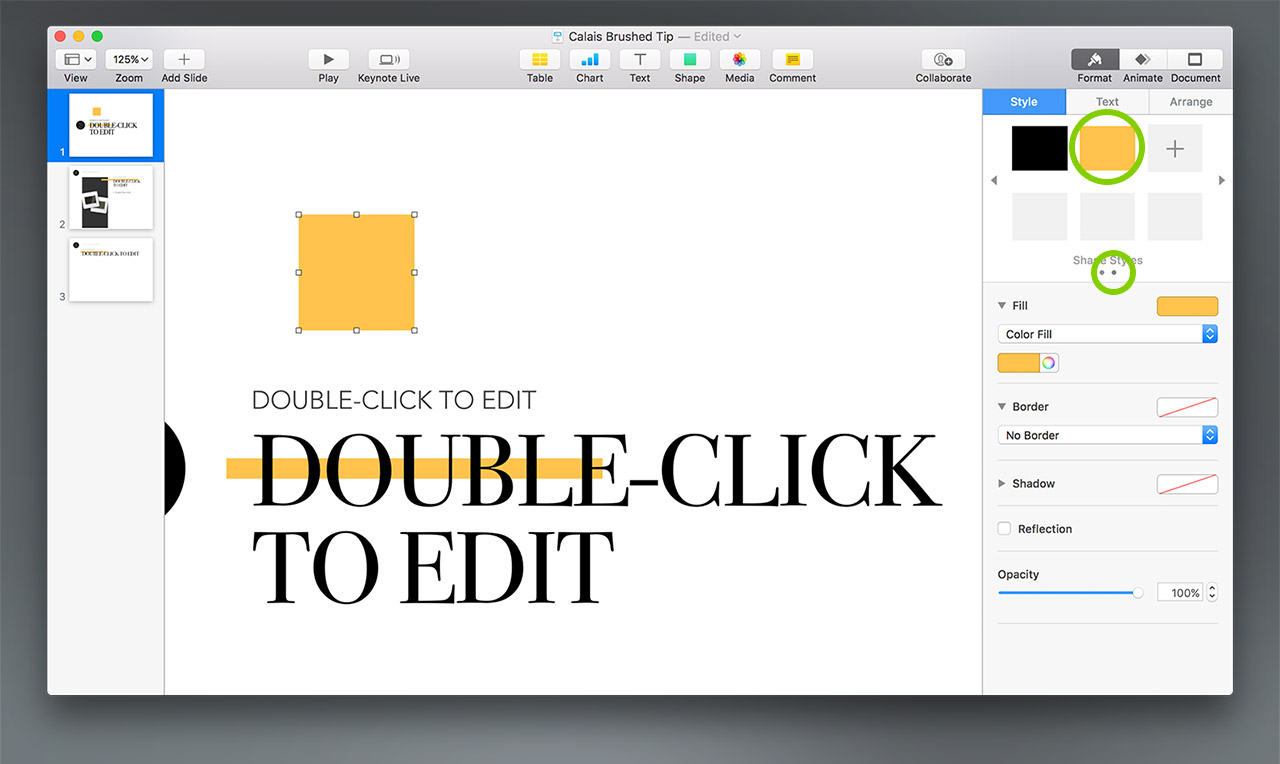Expand the Shadow section triangle

pyautogui.click(x=1002, y=484)
